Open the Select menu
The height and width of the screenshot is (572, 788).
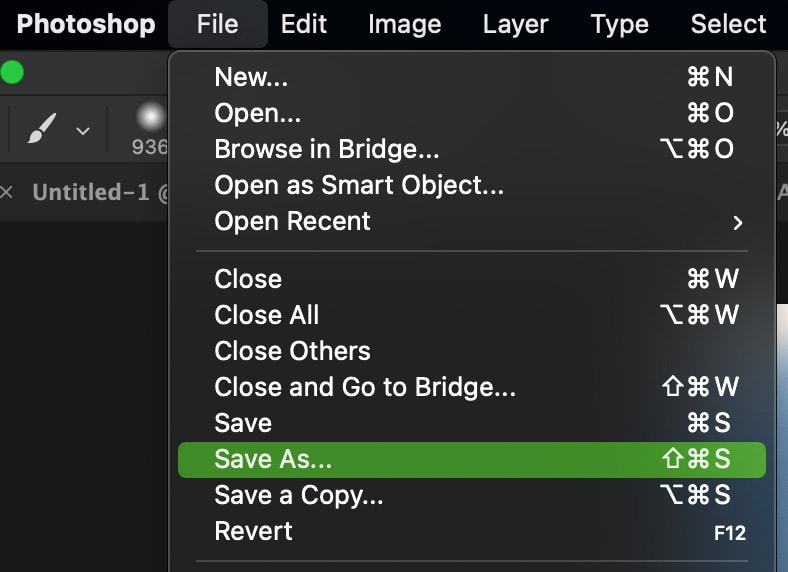(x=728, y=24)
